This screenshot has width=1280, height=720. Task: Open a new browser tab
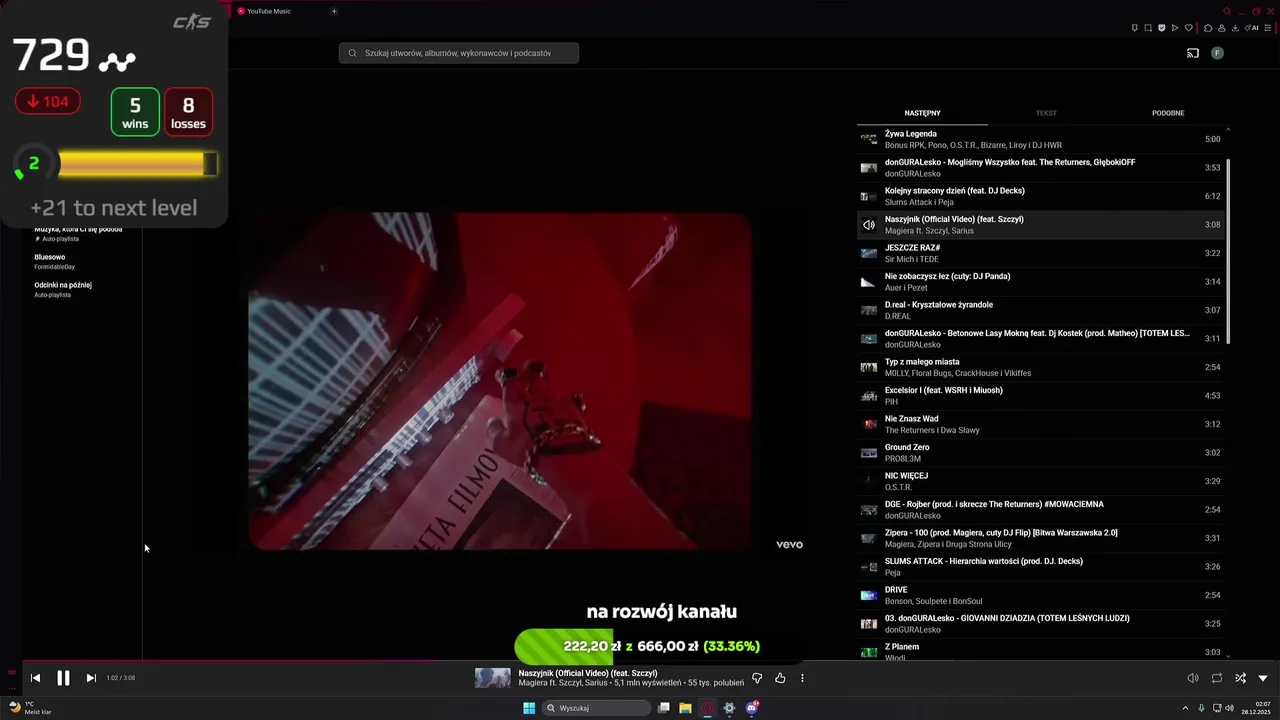point(334,11)
